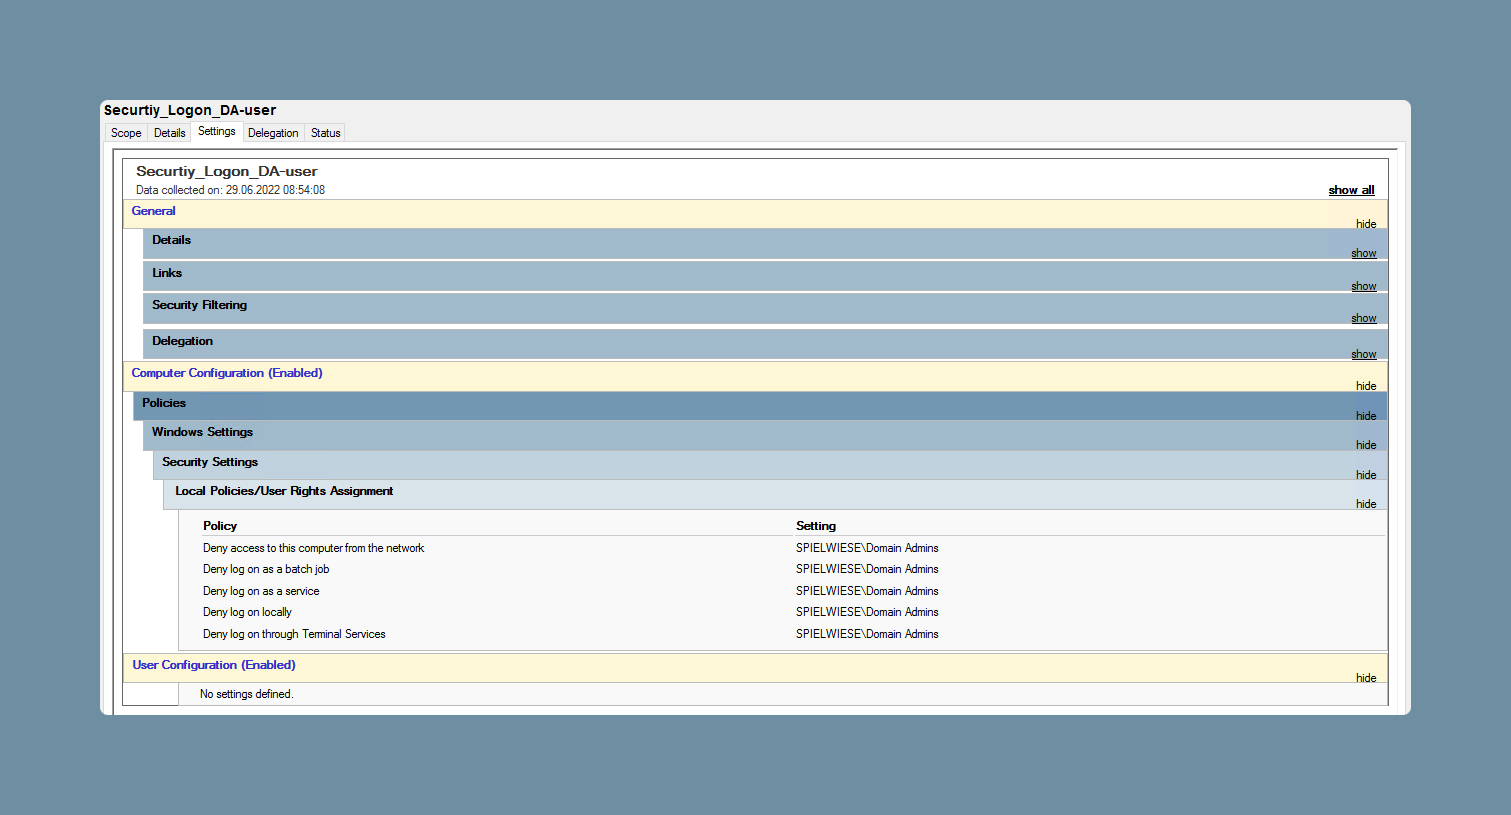The width and height of the screenshot is (1511, 815).
Task: Show the Links subsection
Action: [1364, 286]
